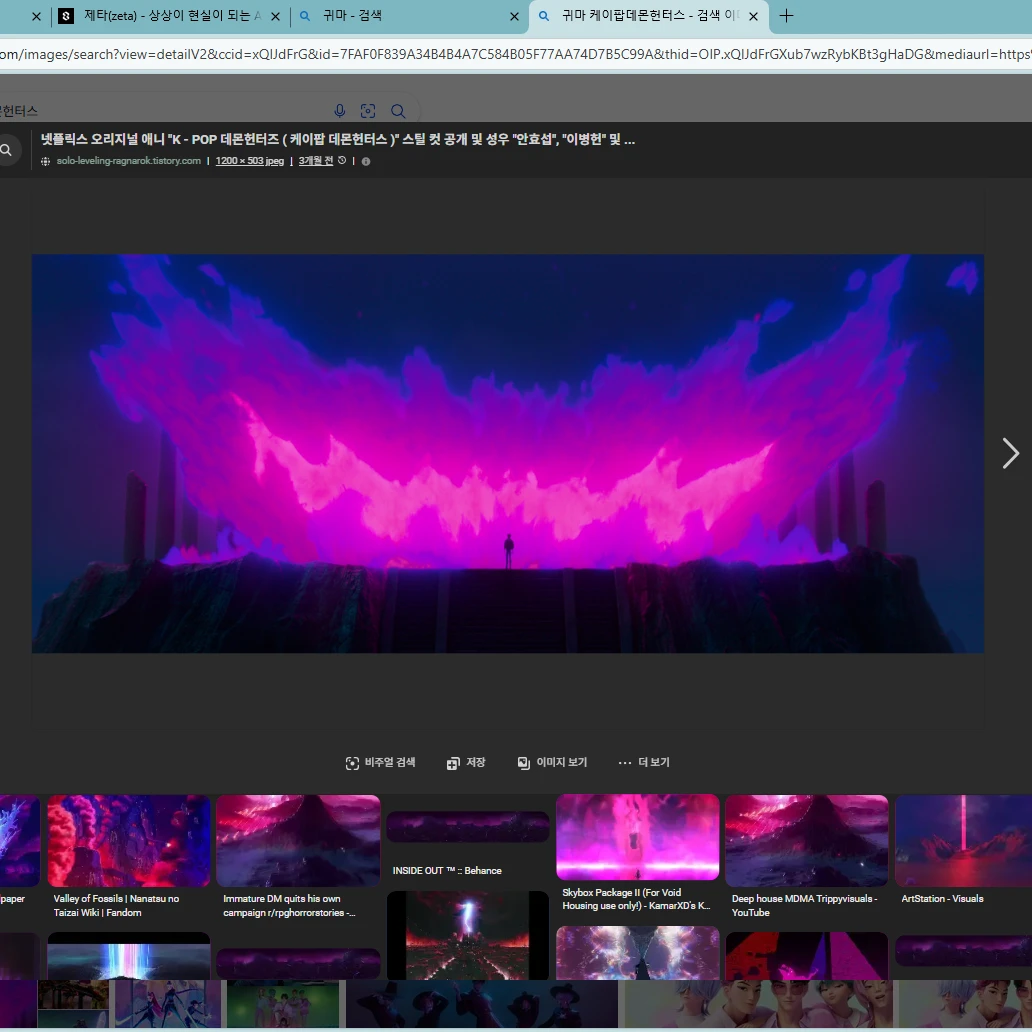Close the 귀마 케이팝데몬헌터스 tab
The image size is (1032, 1032).
coord(754,16)
